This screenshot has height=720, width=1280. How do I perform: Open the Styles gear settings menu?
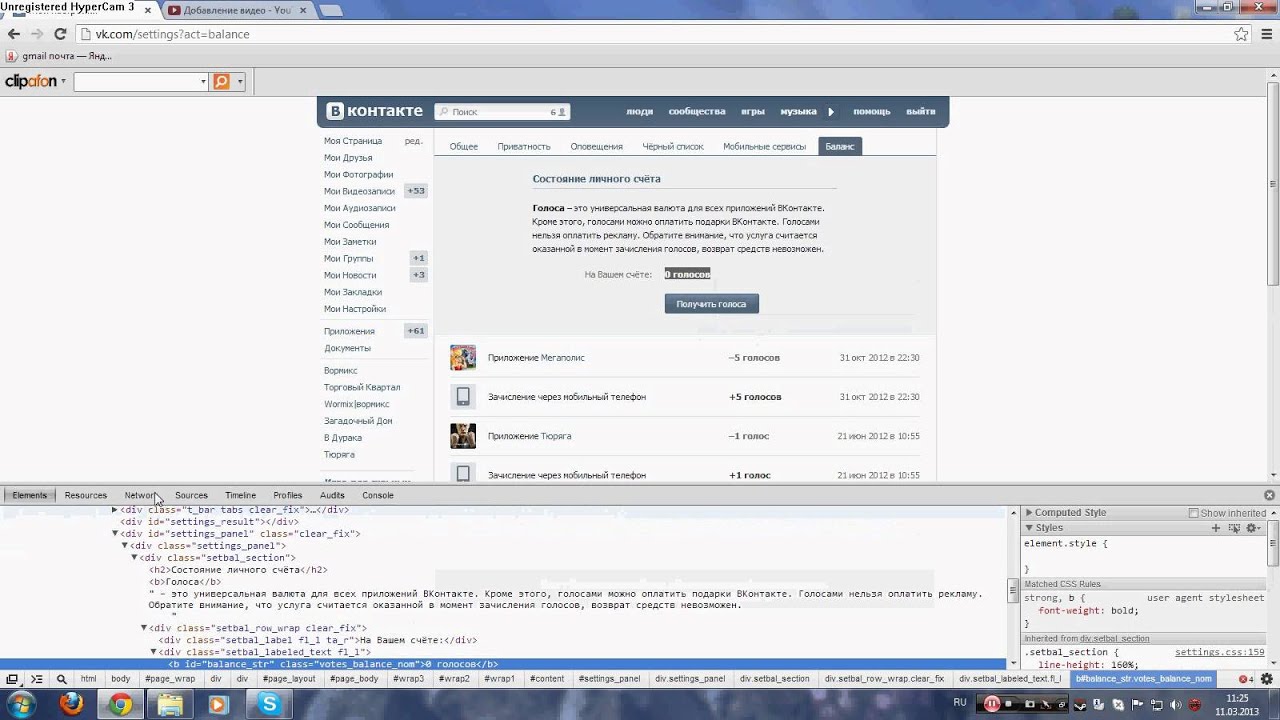1252,528
